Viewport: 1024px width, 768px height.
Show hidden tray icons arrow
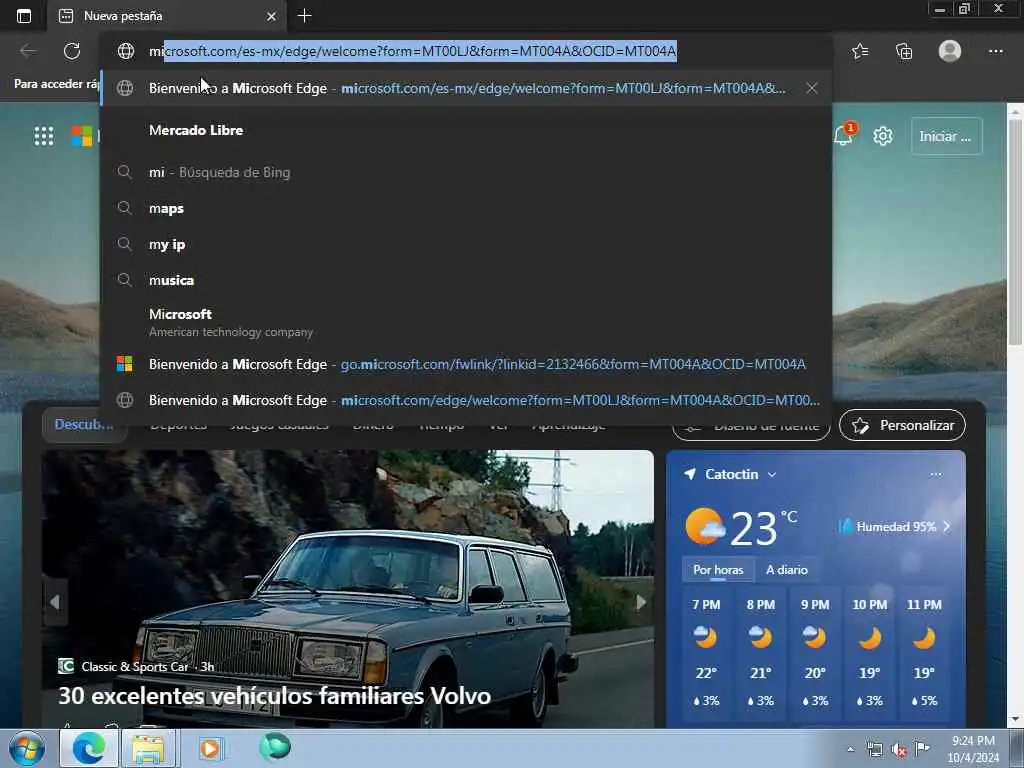(850, 749)
